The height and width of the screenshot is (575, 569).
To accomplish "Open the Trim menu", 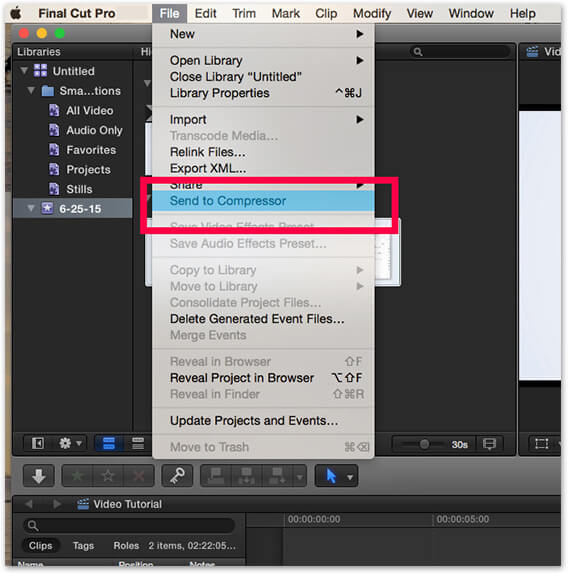I will 244,14.
